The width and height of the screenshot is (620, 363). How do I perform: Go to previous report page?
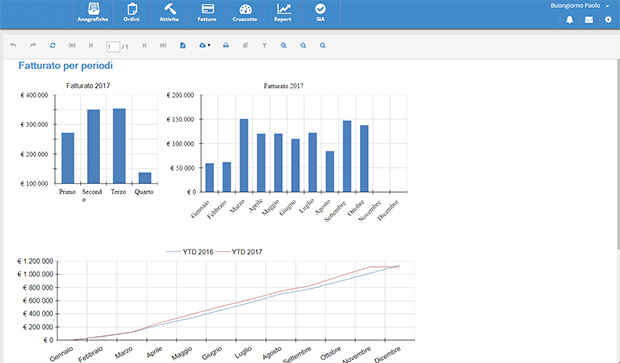[x=91, y=45]
